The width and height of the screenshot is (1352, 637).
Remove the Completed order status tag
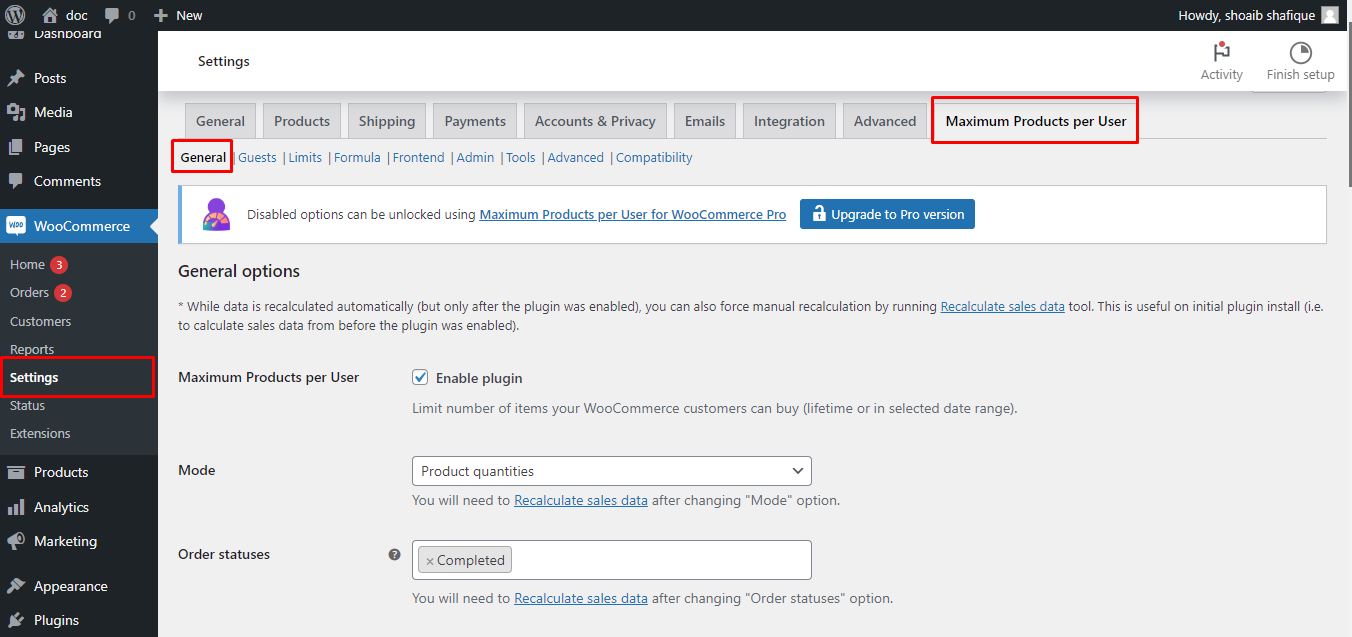click(x=430, y=561)
